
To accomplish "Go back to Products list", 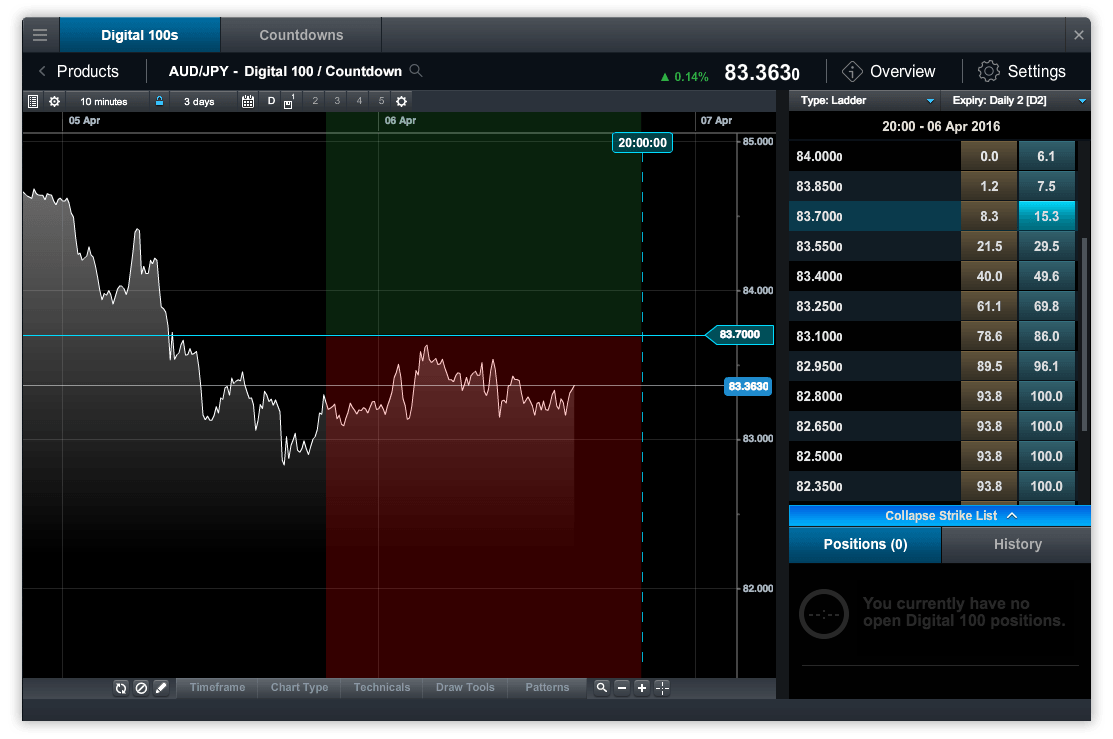I will (79, 71).
